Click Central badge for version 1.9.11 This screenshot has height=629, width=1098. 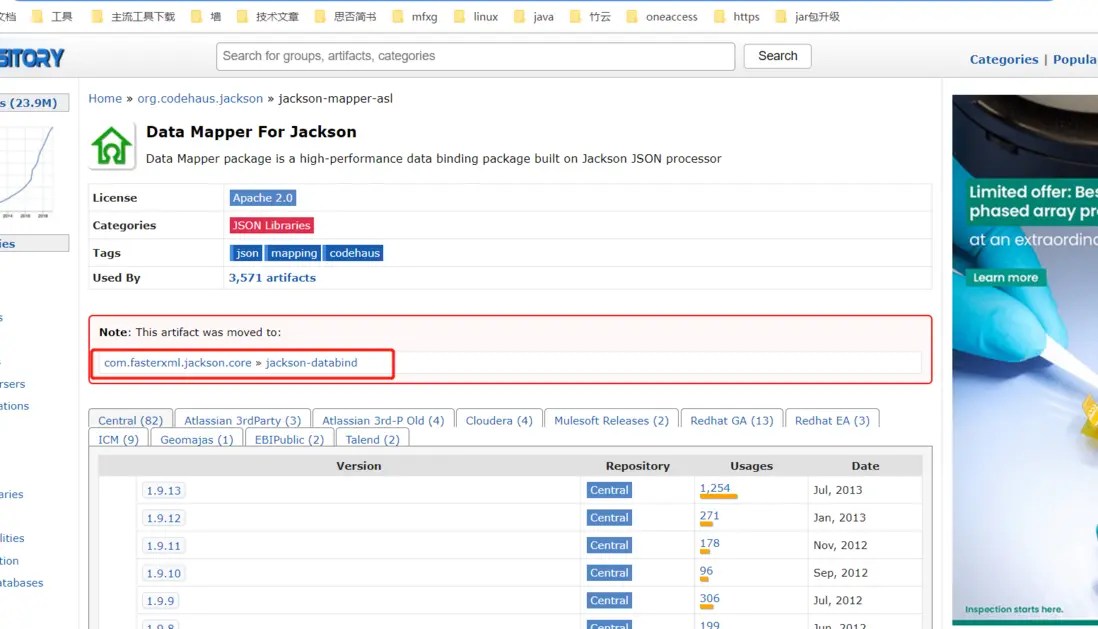[609, 545]
